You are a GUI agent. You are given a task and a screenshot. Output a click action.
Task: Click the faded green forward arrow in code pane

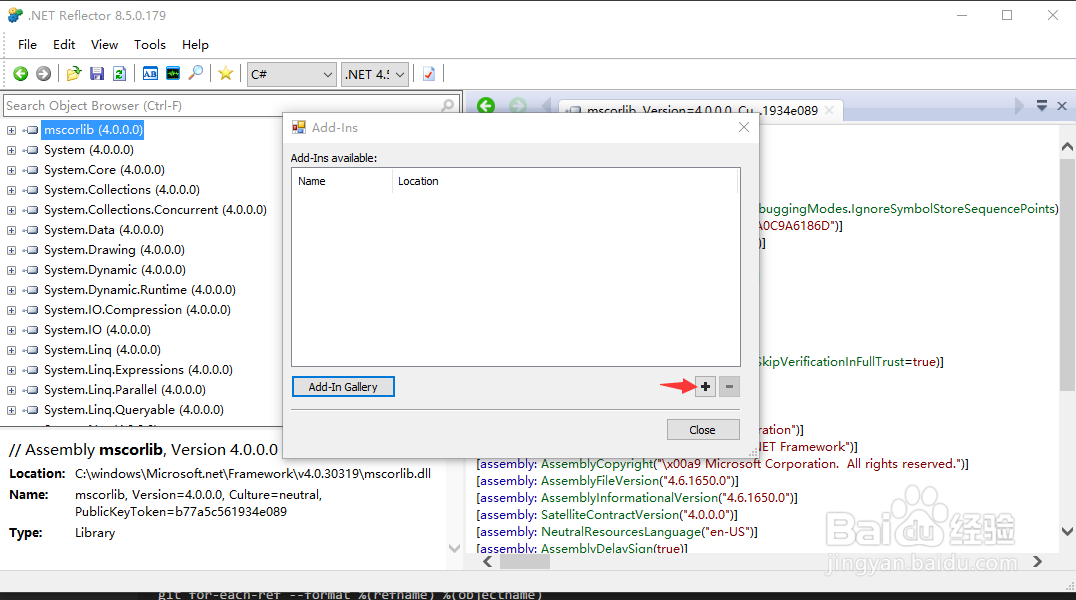(x=518, y=106)
